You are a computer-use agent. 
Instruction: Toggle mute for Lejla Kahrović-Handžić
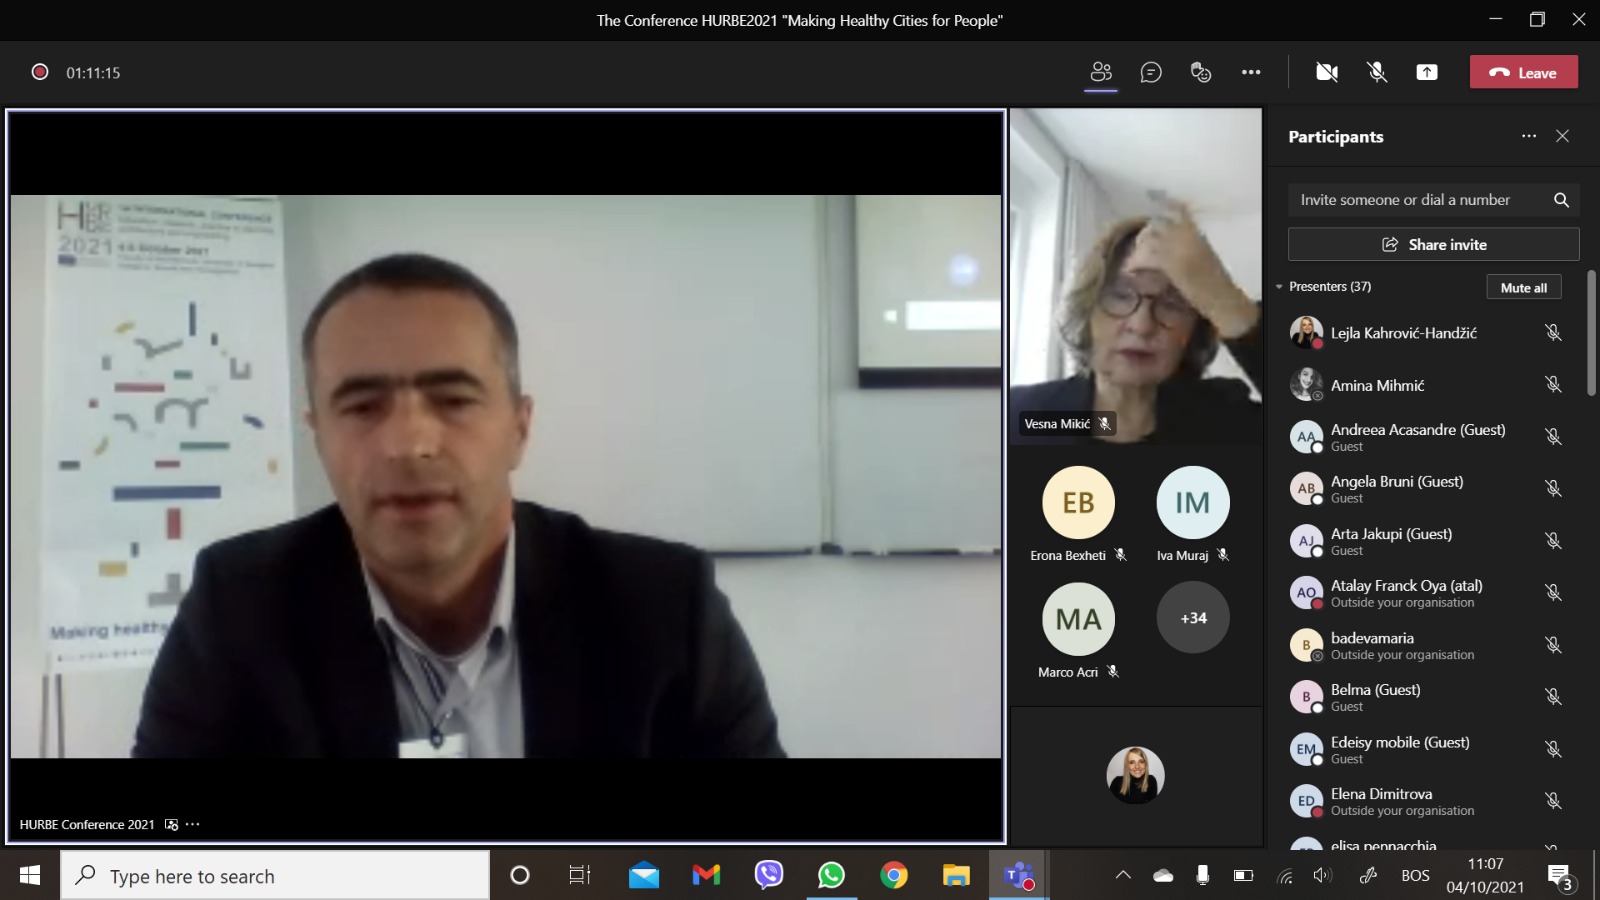[1553, 332]
